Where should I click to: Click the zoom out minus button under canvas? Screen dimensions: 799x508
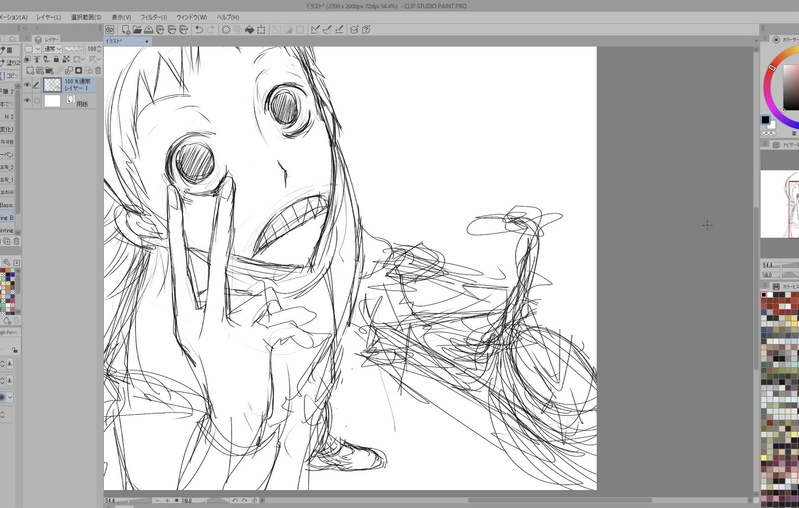[x=157, y=500]
